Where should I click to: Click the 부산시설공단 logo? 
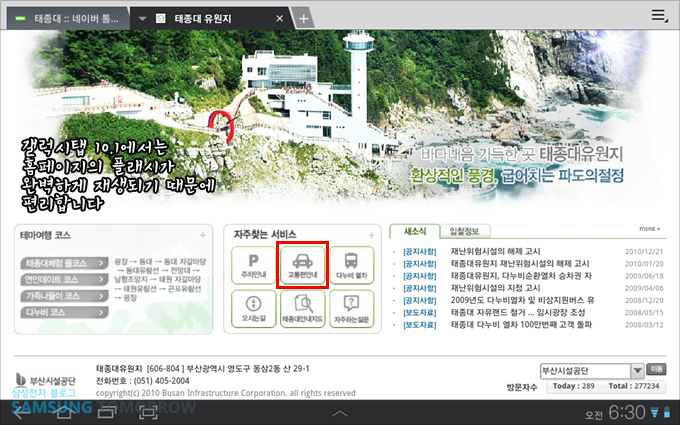[x=45, y=380]
